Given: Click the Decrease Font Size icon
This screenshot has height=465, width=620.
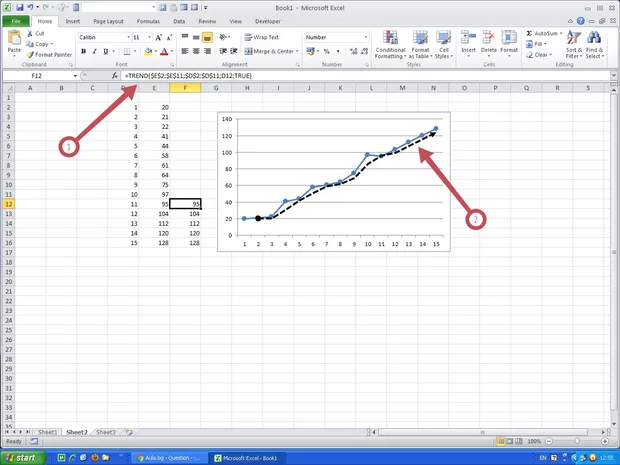Looking at the screenshot, I should coord(169,38).
